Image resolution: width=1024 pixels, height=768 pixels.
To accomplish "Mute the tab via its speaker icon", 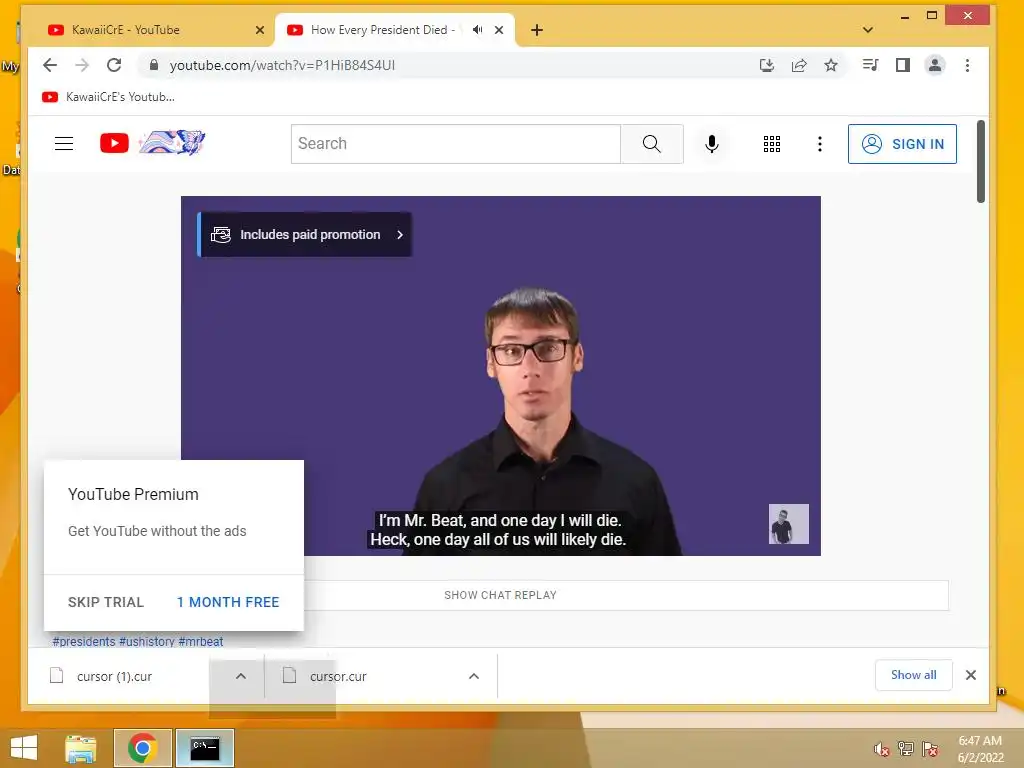I will point(478,30).
